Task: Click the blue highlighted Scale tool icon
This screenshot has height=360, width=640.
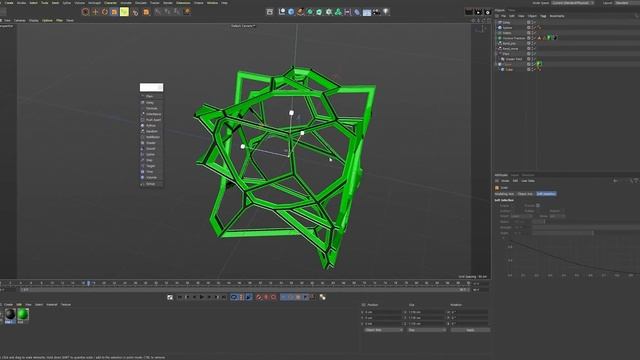Action: (x=114, y=12)
